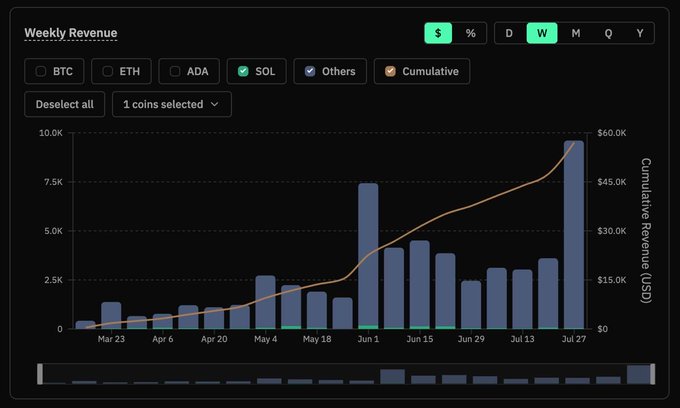Click the tall Jul 27 bar
Viewport: 680px width, 408px height.
574,235
